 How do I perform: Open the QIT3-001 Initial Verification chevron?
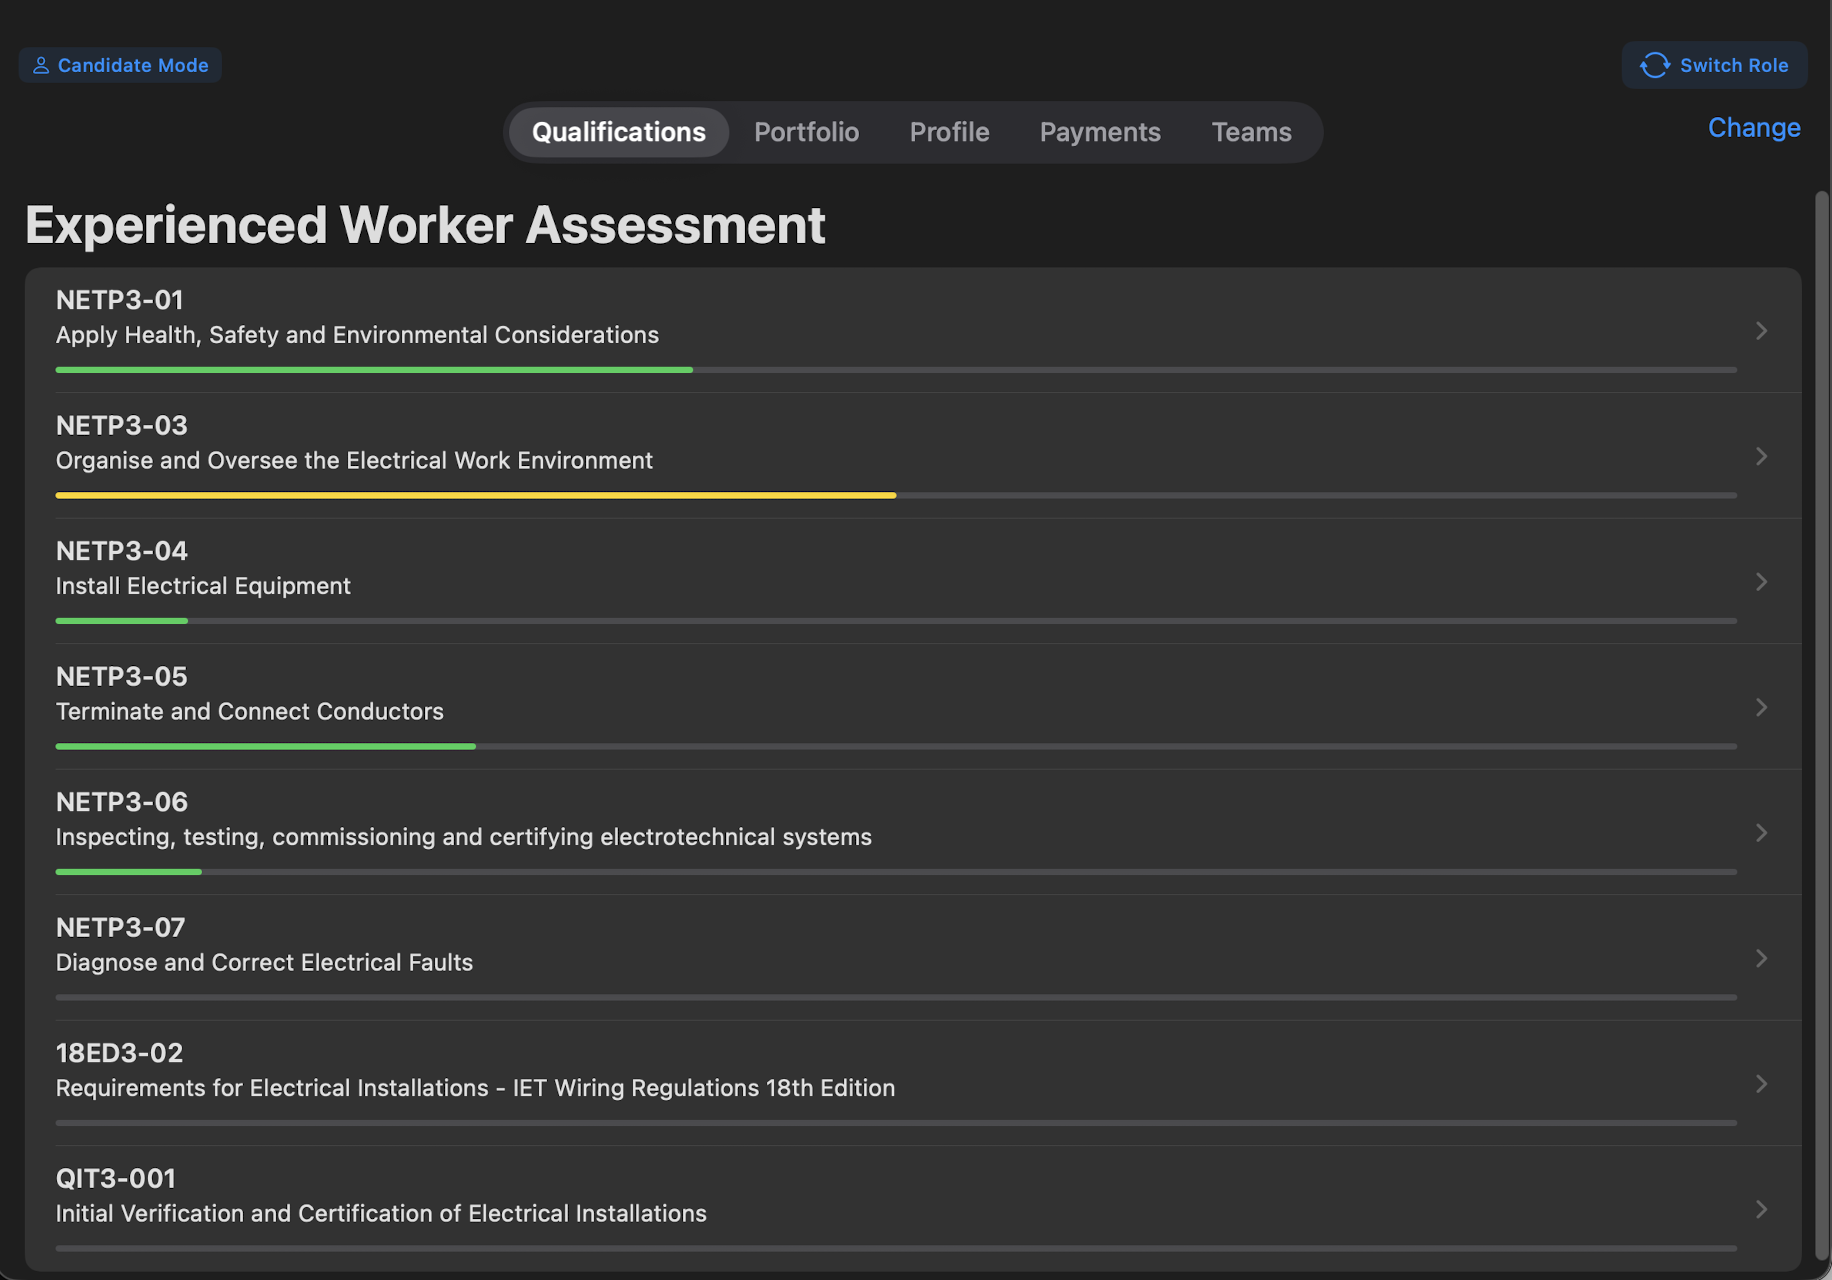1761,1209
